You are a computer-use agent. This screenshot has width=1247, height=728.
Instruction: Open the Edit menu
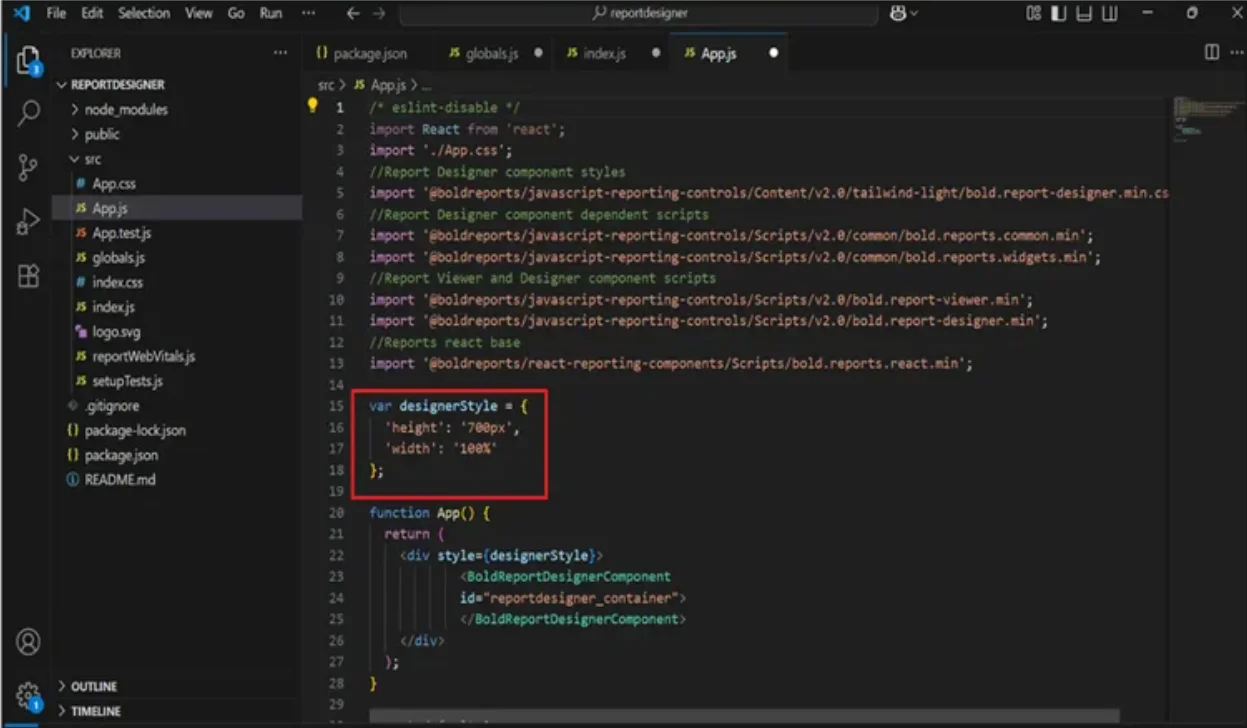point(92,14)
